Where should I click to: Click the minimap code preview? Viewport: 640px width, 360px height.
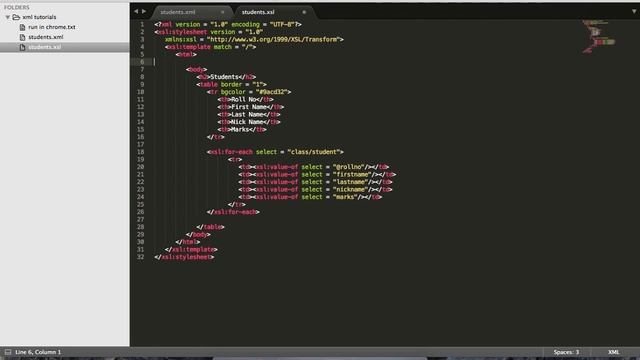point(598,37)
